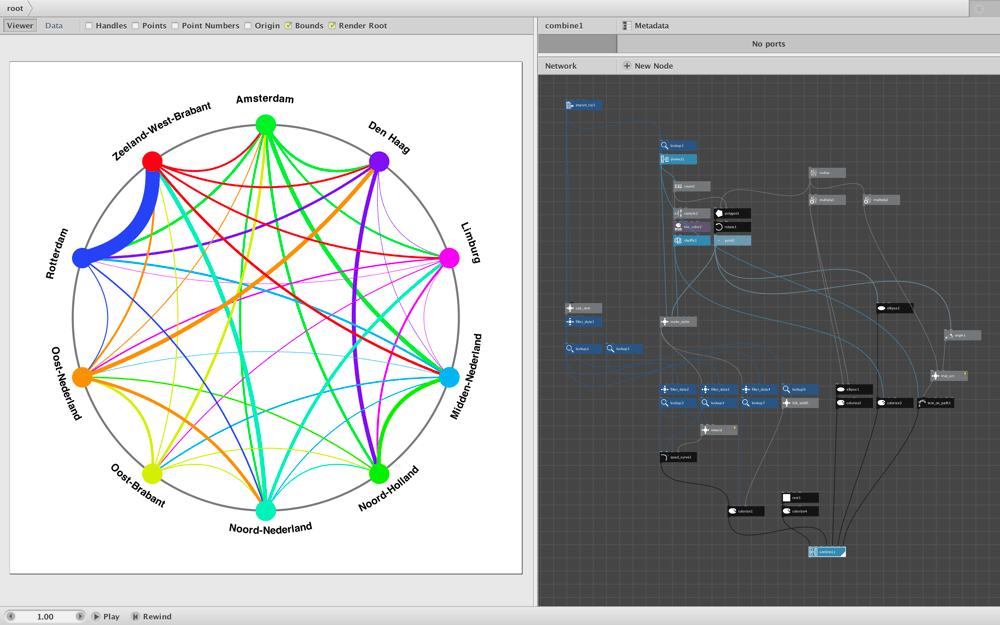Switch to the Viewer tab
Image resolution: width=1000 pixels, height=625 pixels.
(x=20, y=26)
